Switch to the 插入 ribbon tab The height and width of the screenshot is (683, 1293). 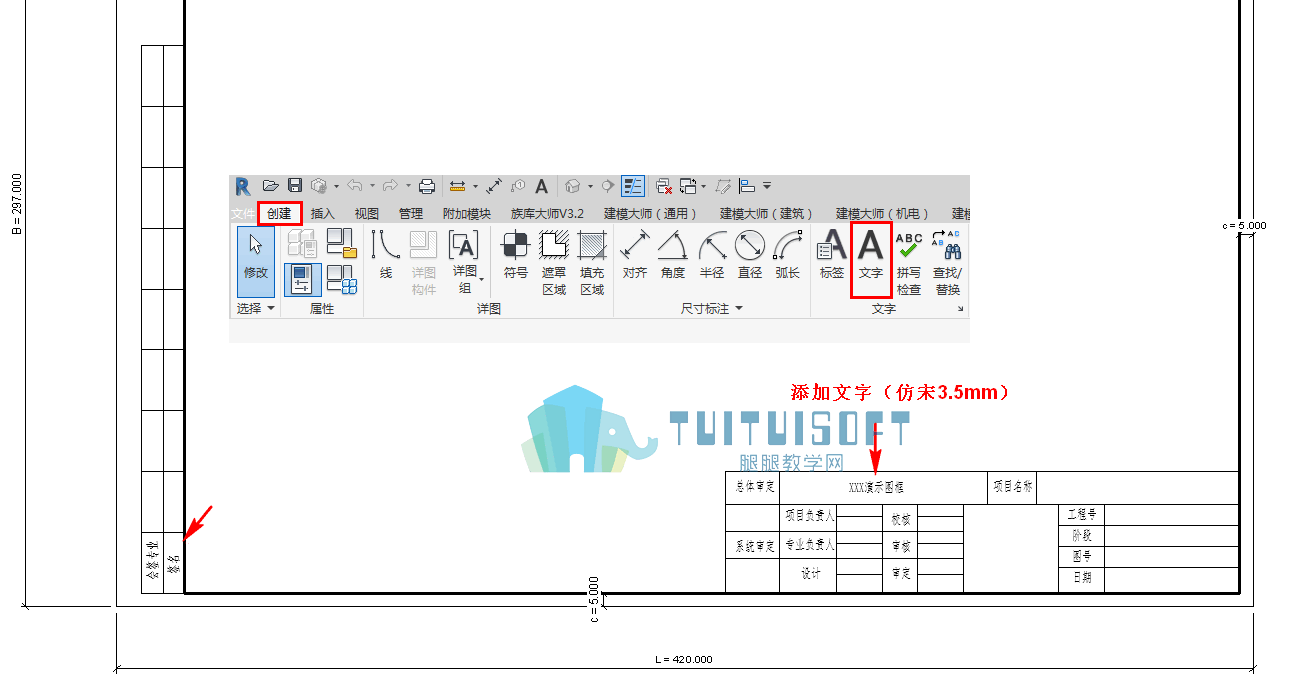point(323,214)
